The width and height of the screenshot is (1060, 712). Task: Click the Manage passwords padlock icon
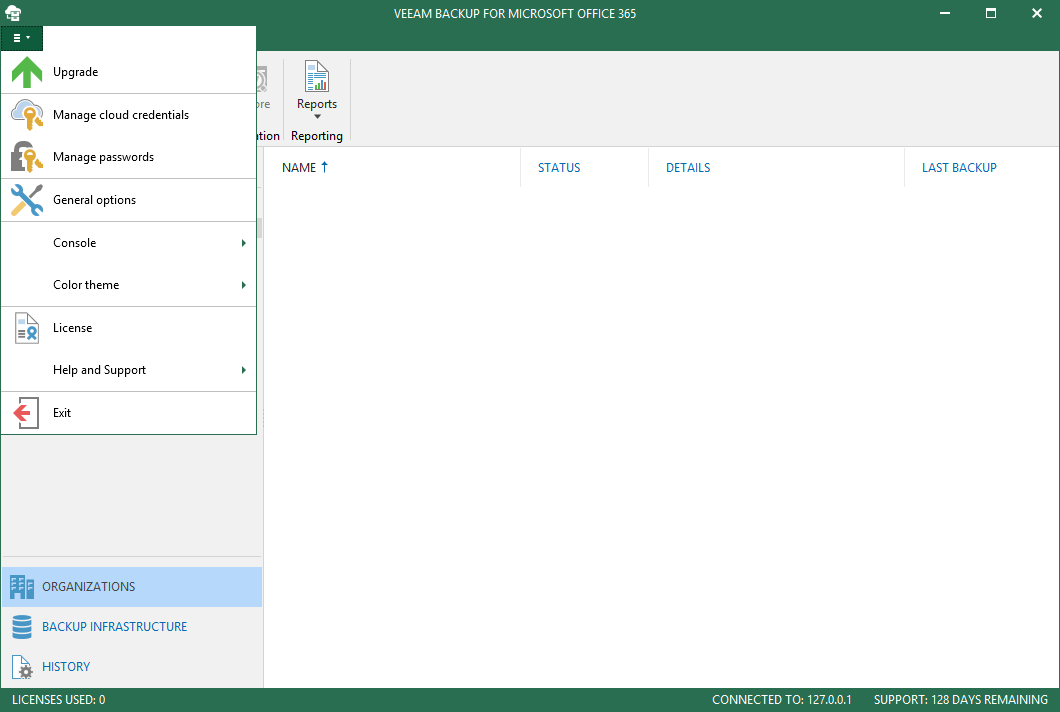pyautogui.click(x=27, y=157)
